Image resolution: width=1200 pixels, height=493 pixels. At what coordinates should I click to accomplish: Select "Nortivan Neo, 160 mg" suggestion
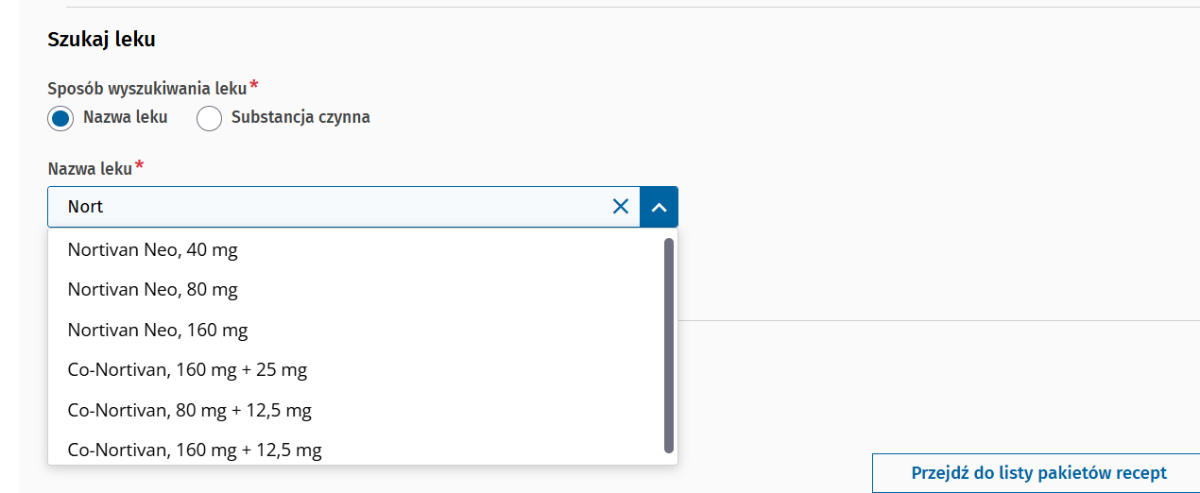point(158,330)
